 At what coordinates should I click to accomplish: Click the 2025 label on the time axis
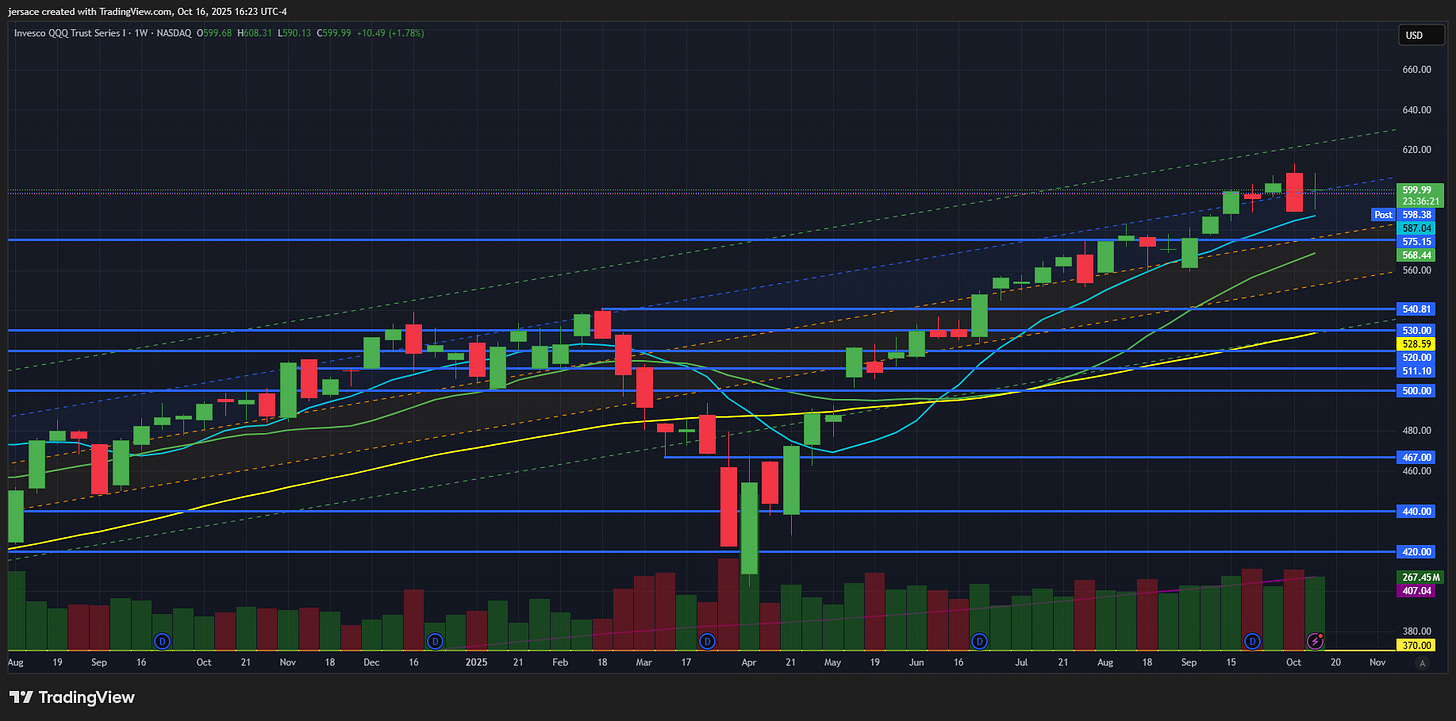point(476,662)
